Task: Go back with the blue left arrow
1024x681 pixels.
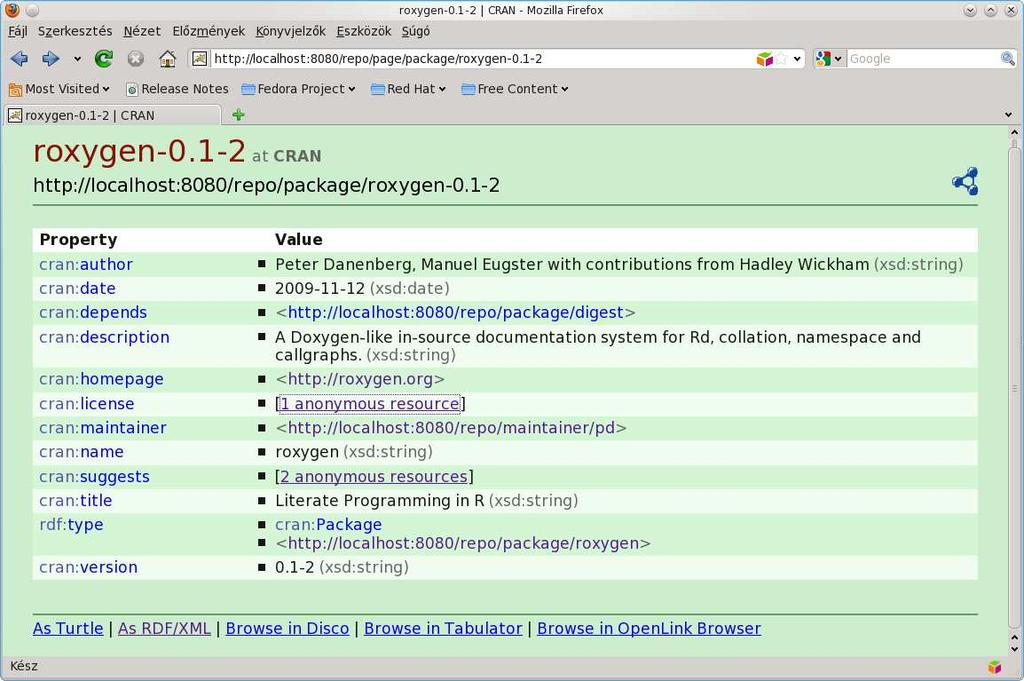Action: (x=19, y=59)
